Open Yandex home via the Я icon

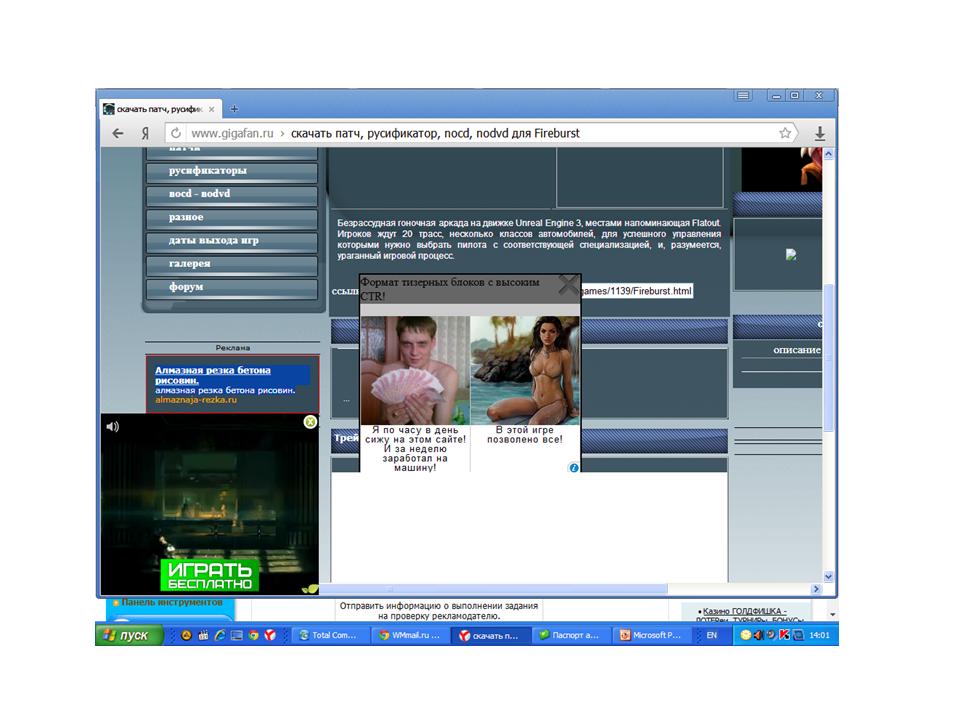[145, 133]
